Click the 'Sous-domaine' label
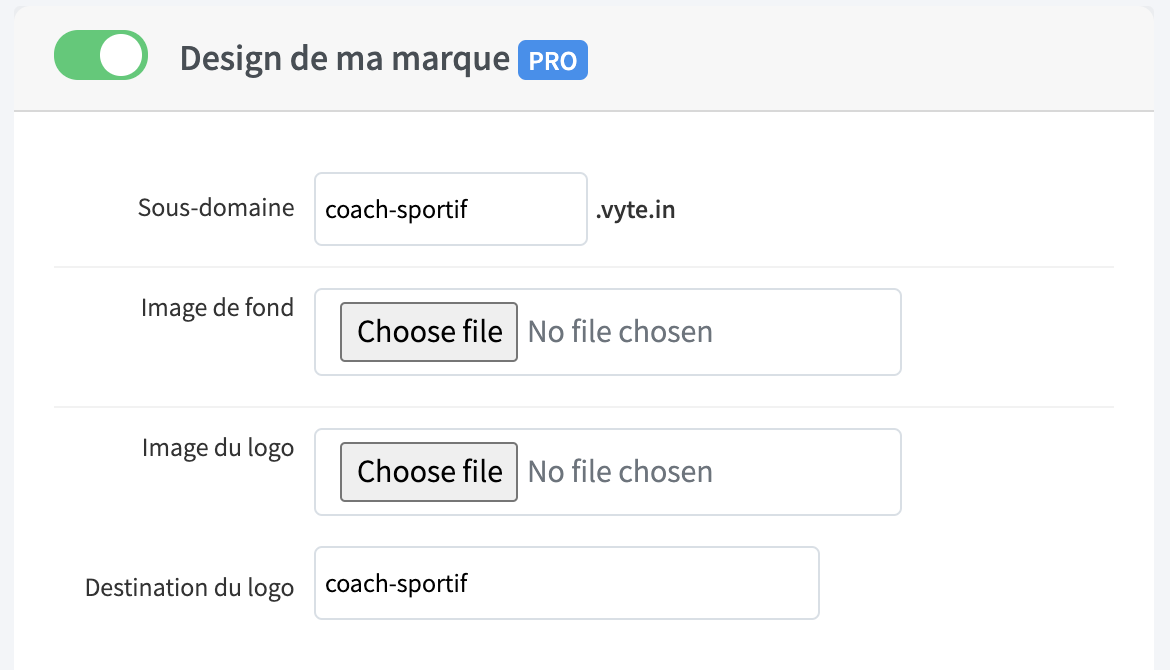The image size is (1170, 670). 216,207
